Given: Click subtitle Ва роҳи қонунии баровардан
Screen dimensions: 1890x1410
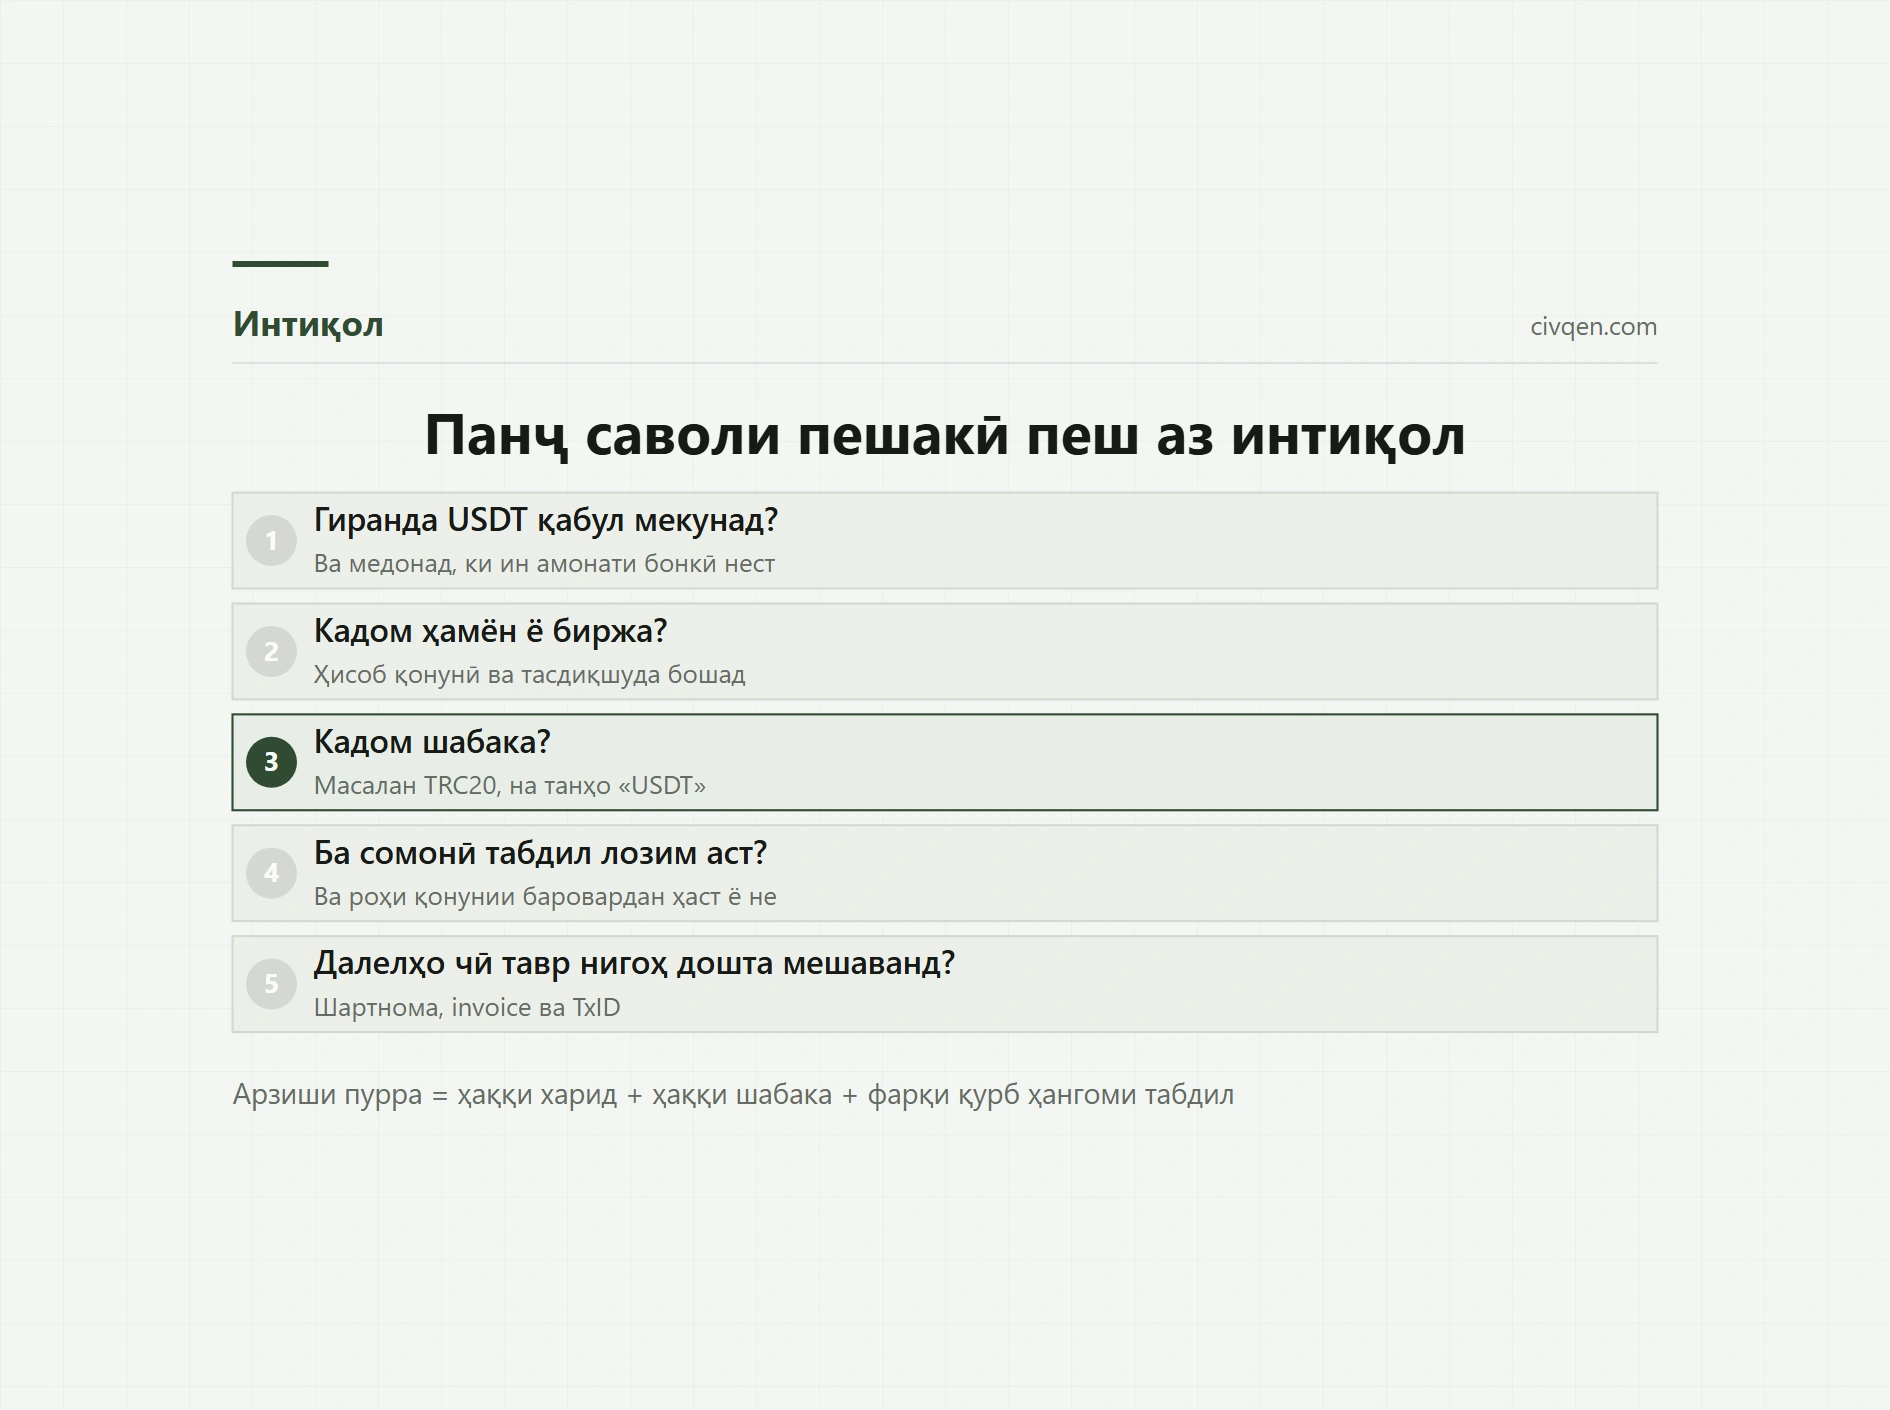Looking at the screenshot, I should [x=545, y=897].
